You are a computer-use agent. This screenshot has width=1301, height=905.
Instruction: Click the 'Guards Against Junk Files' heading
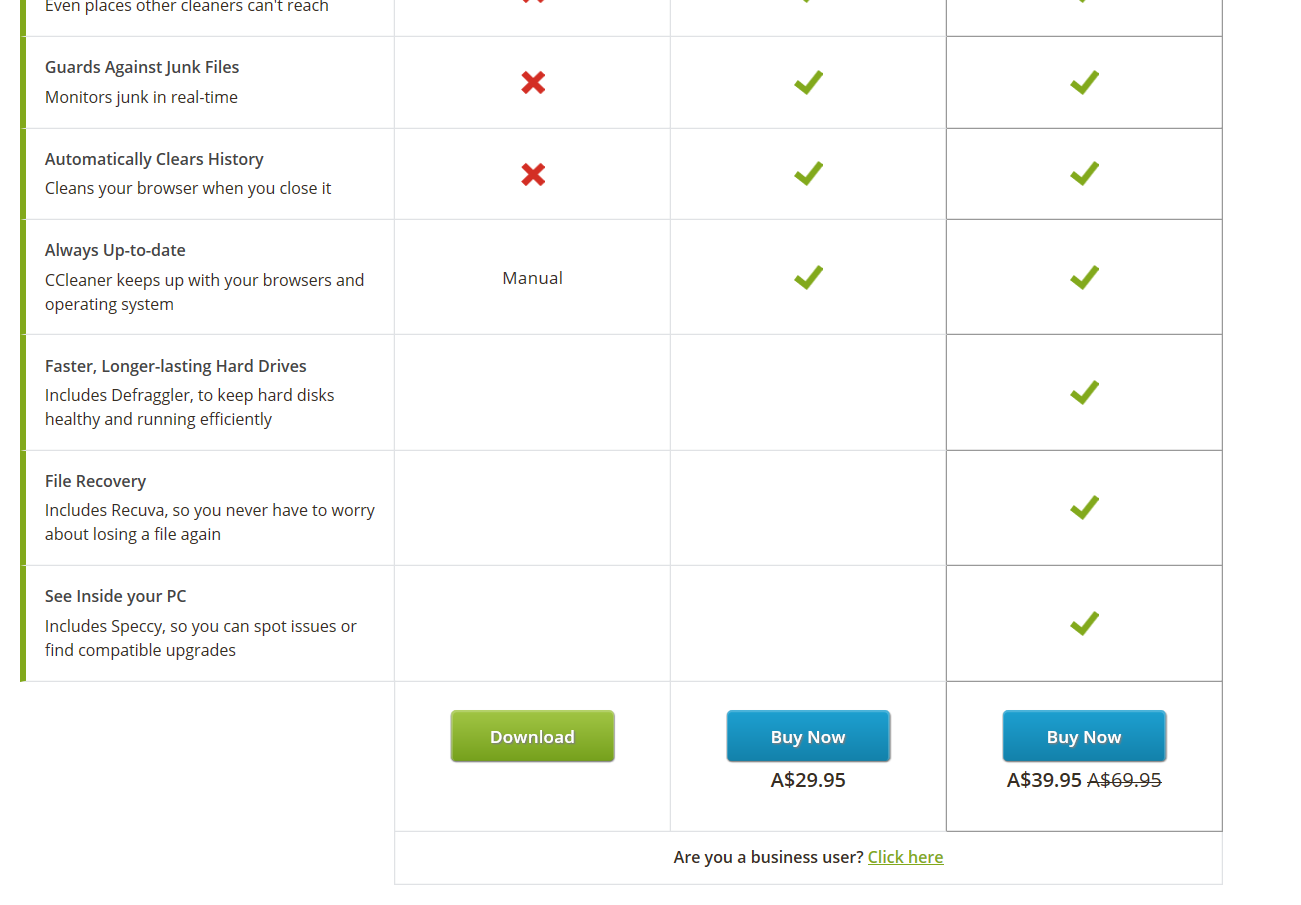[x=142, y=67]
